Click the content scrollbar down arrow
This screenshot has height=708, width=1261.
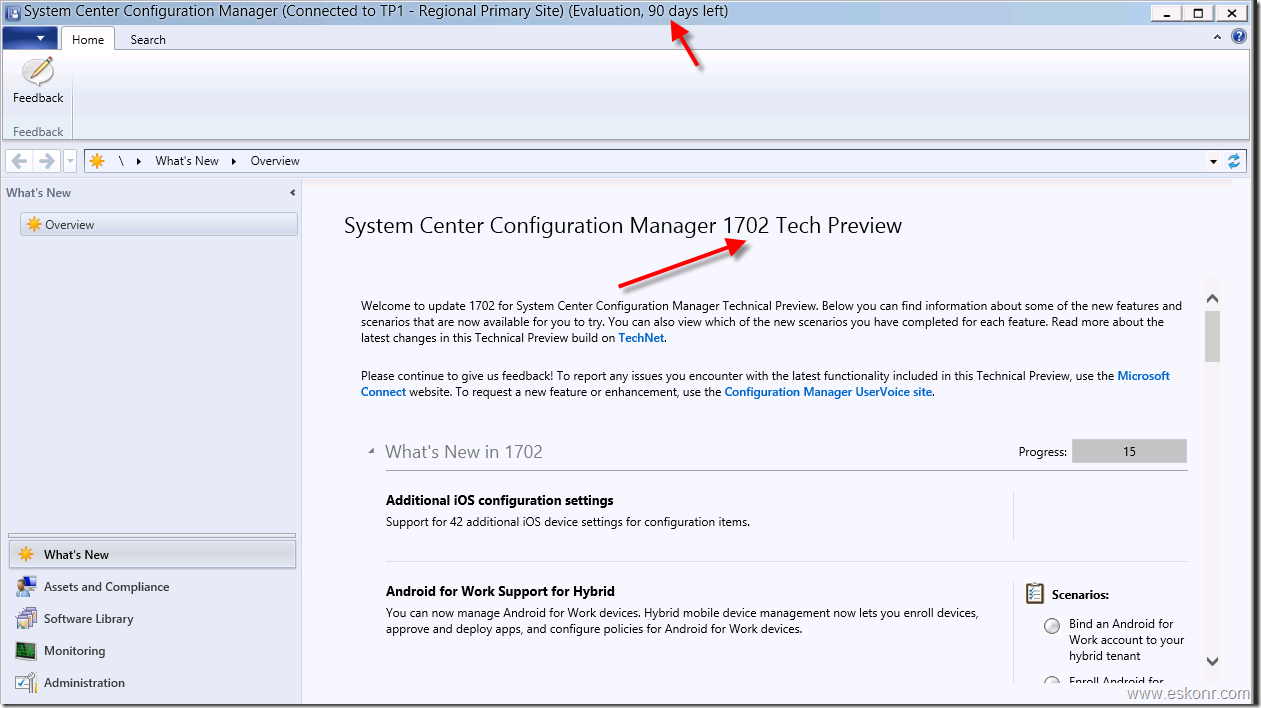1212,661
